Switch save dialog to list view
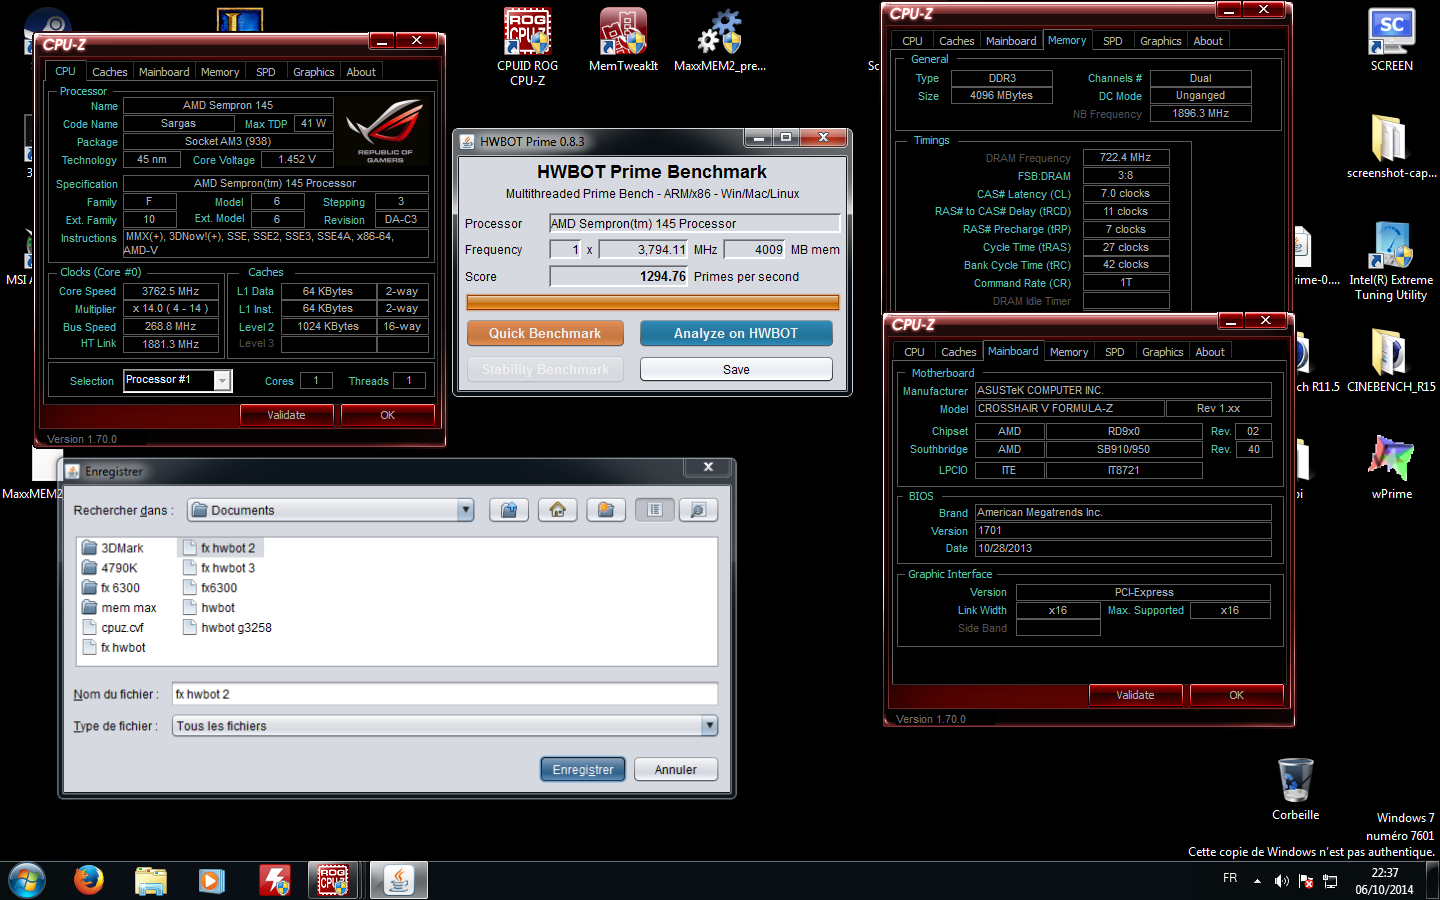1440x900 pixels. pos(654,510)
